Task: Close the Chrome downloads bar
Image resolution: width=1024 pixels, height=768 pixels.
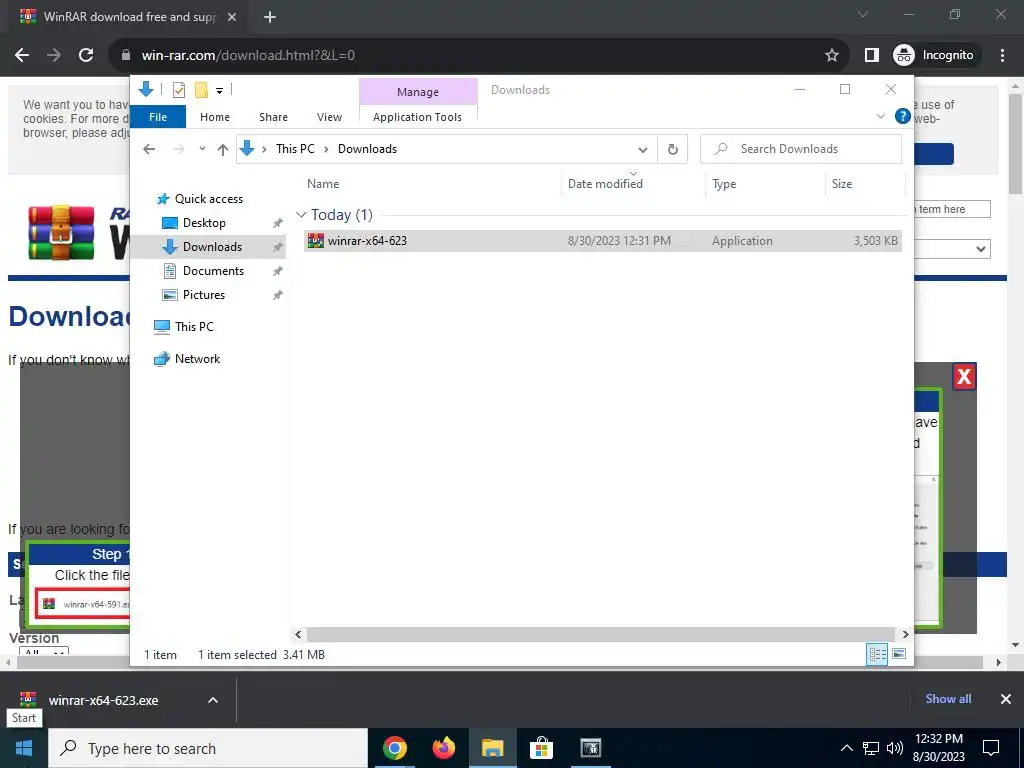Action: (1006, 699)
